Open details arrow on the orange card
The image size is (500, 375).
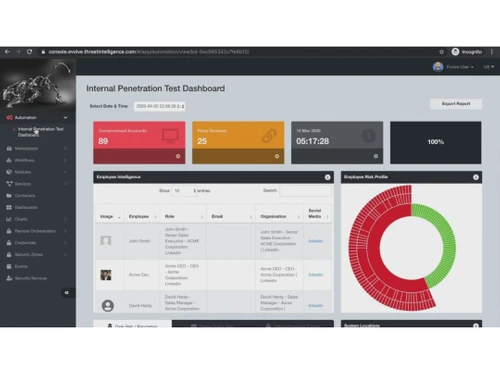(x=277, y=156)
